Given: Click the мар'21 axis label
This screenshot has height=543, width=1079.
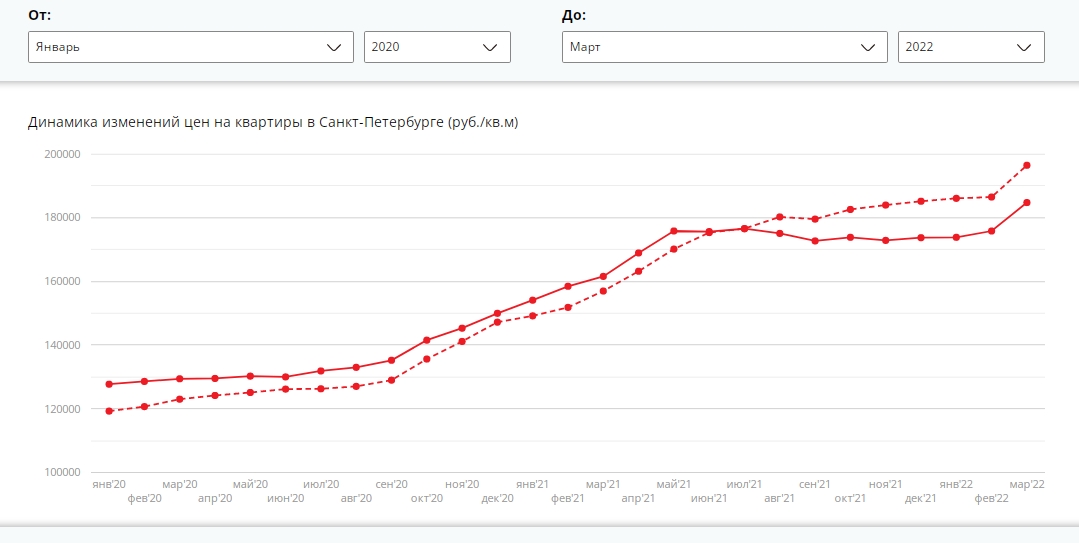Looking at the screenshot, I should (603, 485).
